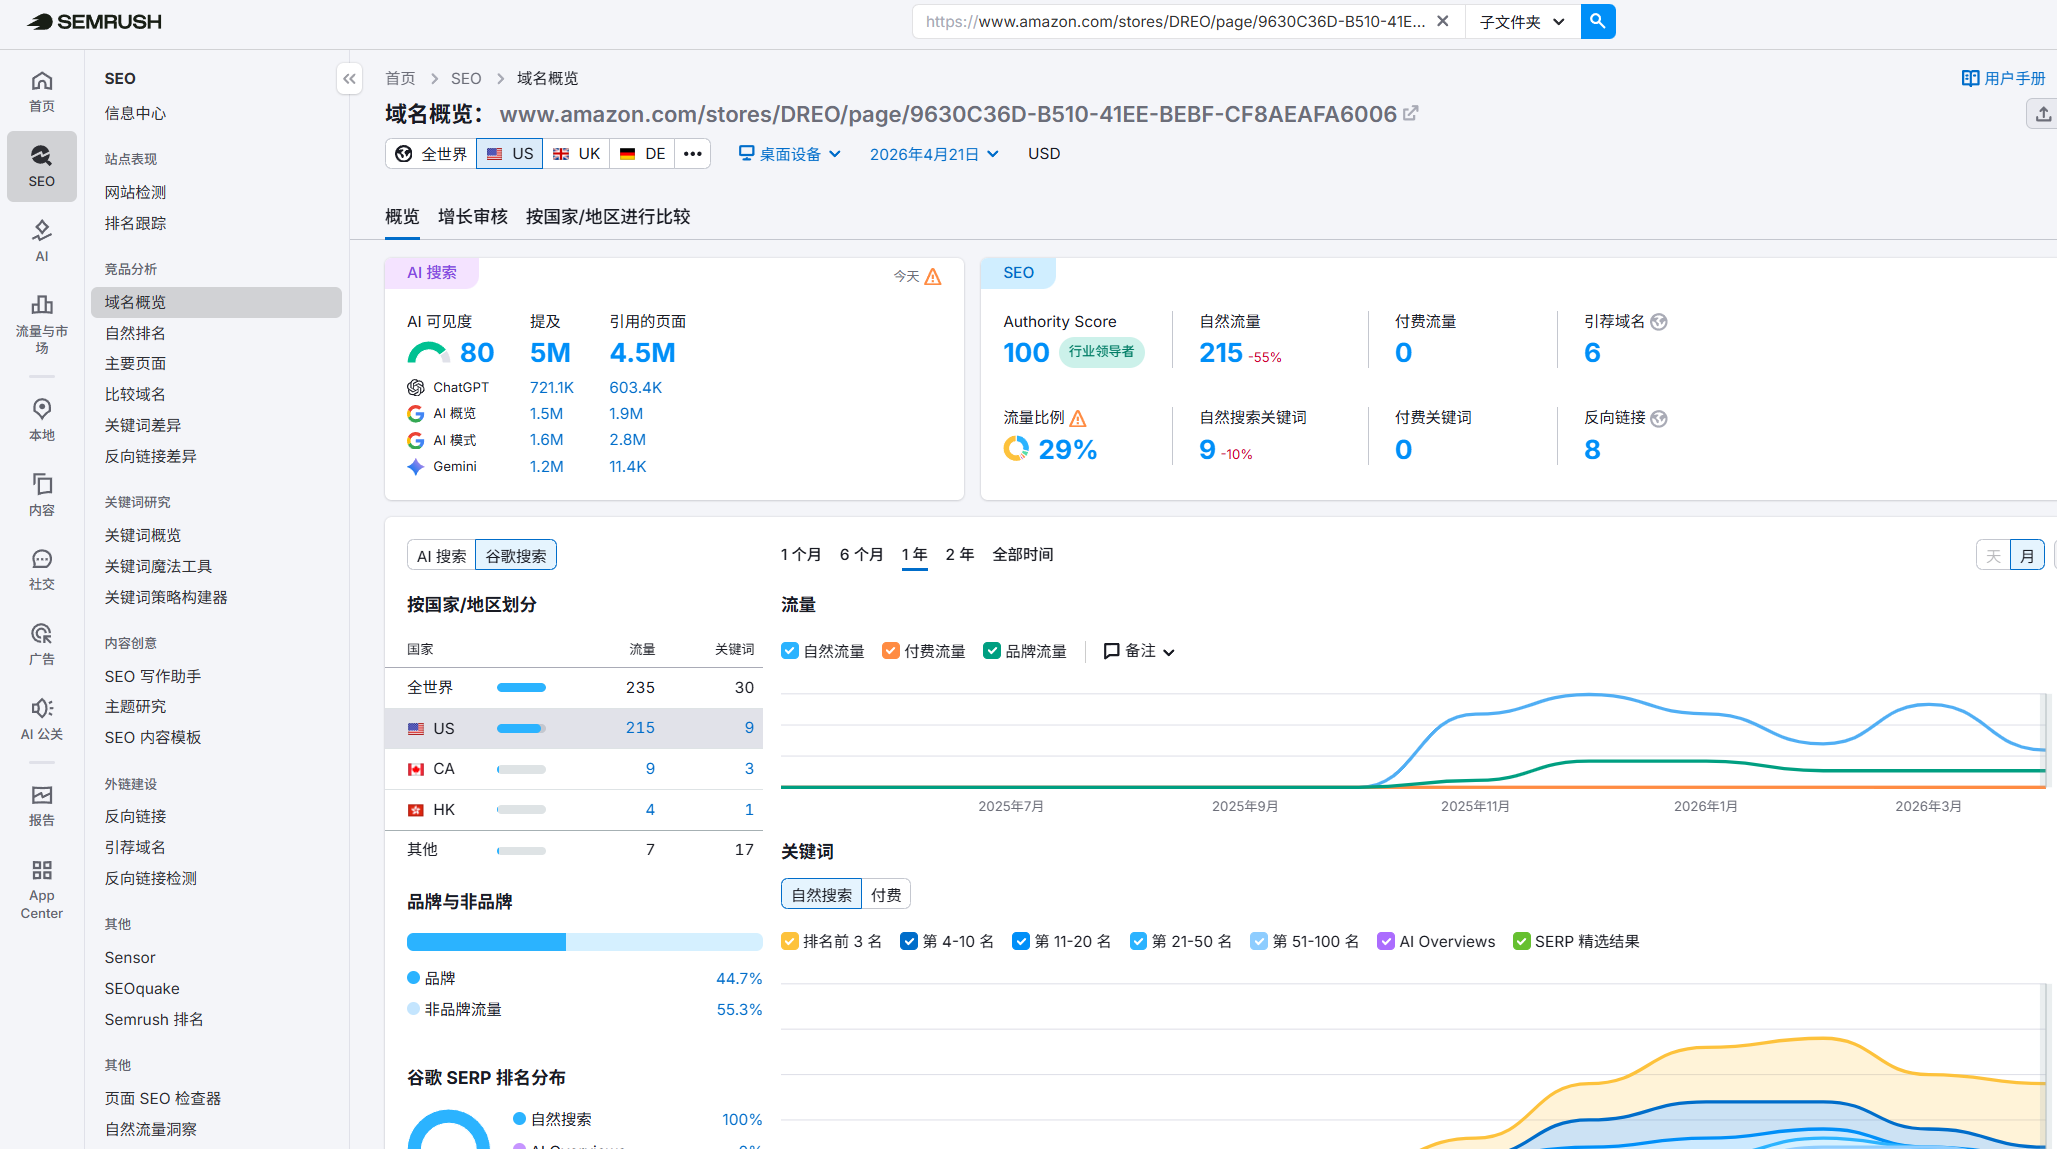Open external link icon beside domain URL
The width and height of the screenshot is (2057, 1149).
pos(1411,114)
